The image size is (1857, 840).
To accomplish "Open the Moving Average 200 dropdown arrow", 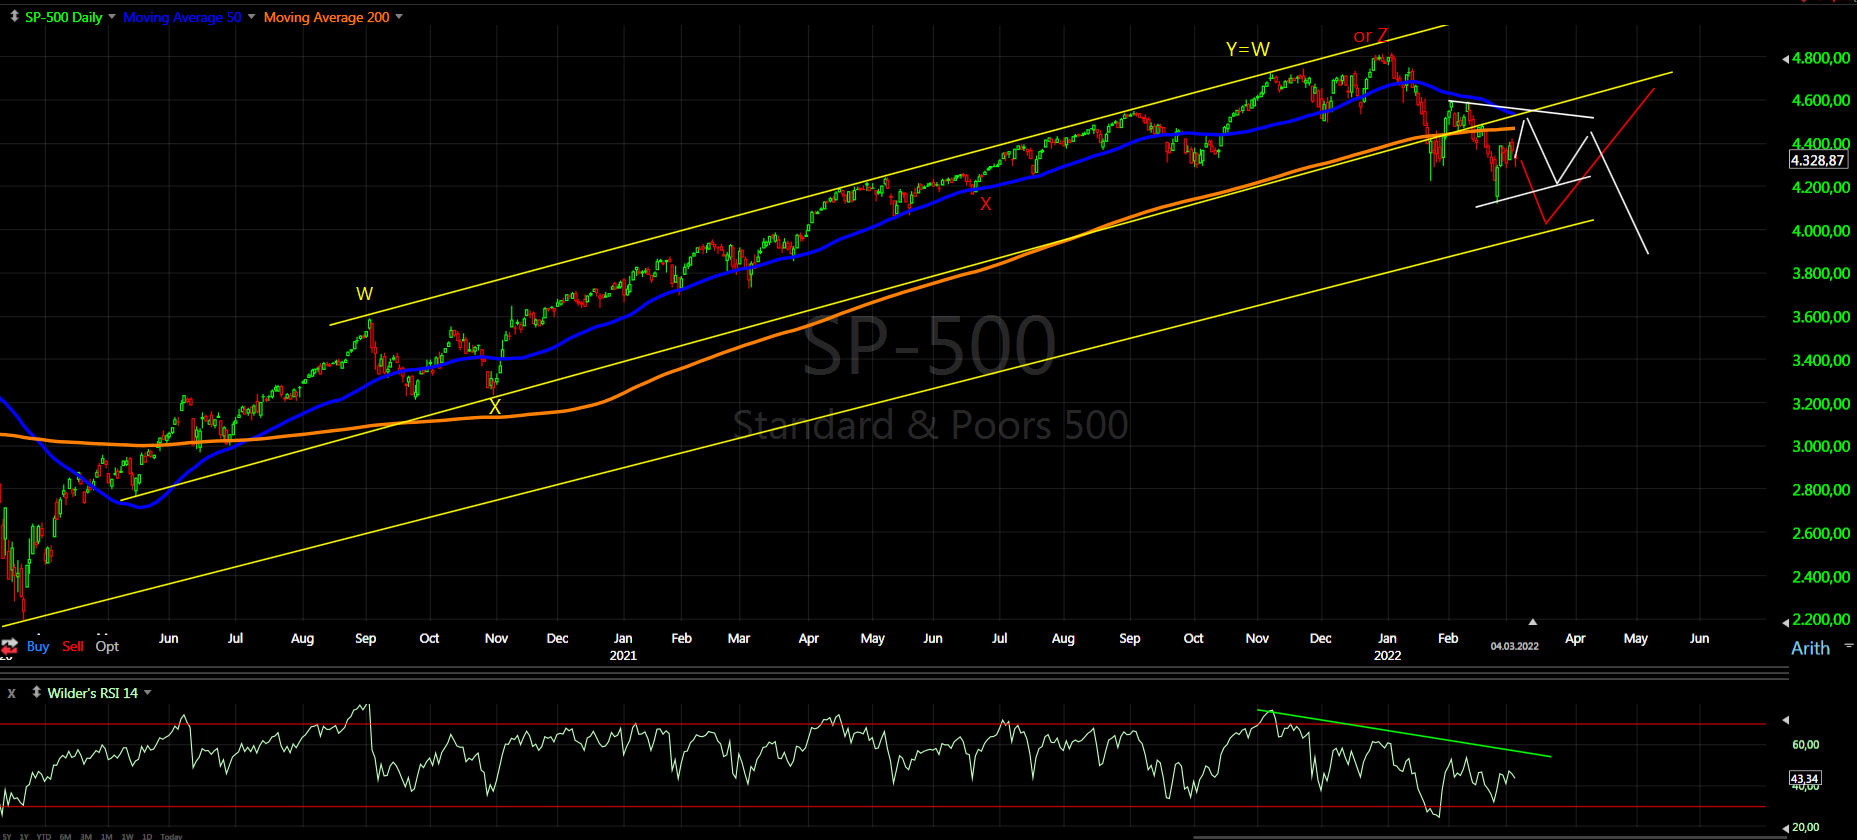I will [399, 17].
